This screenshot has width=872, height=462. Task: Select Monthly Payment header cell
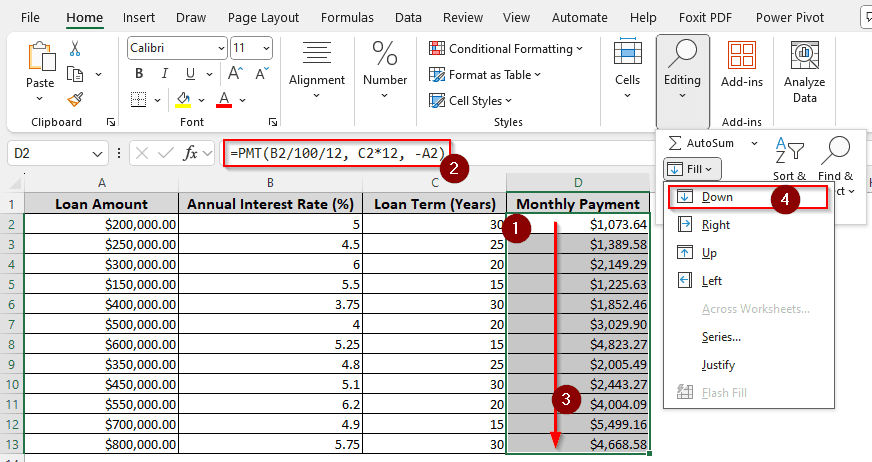578,204
